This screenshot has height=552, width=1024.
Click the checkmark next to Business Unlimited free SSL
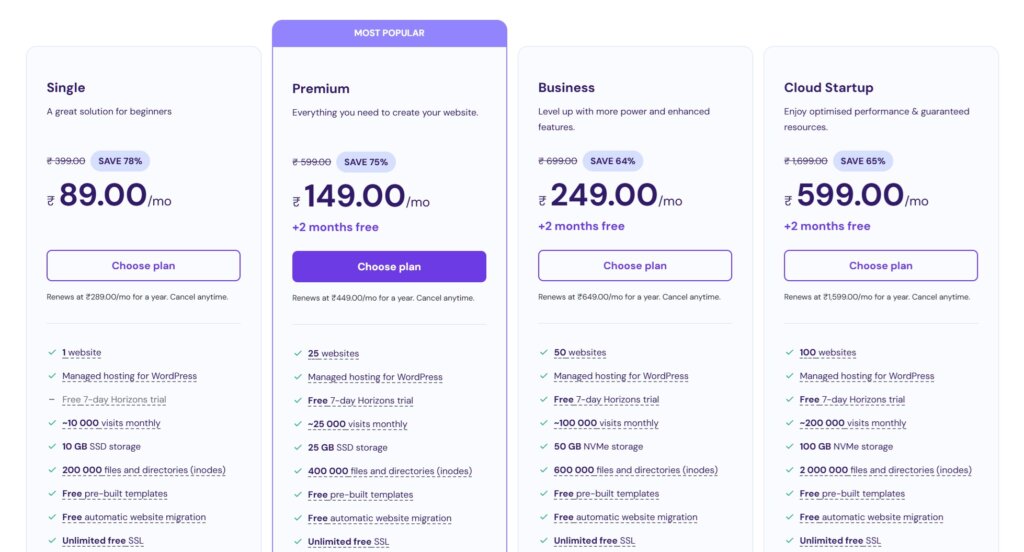click(543, 540)
